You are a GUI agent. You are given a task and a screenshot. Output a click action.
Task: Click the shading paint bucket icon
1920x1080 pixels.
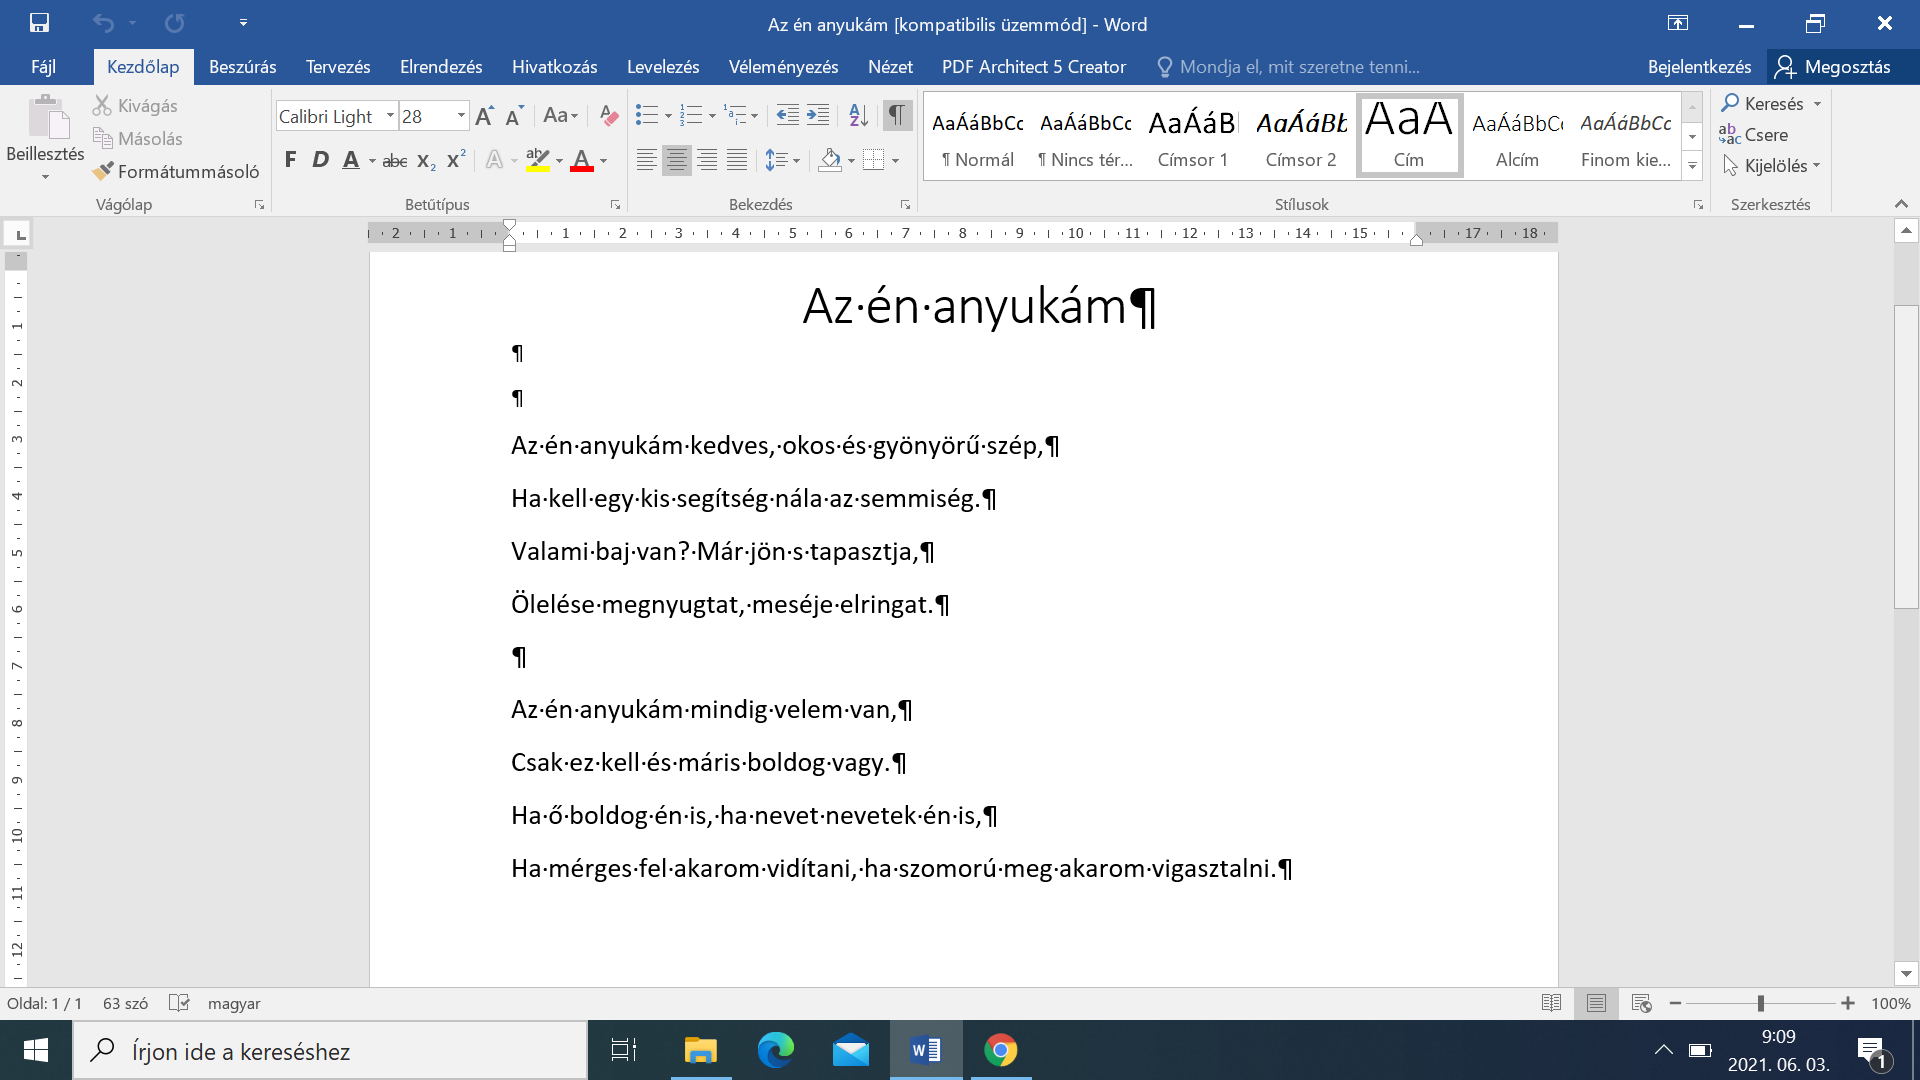pos(830,160)
